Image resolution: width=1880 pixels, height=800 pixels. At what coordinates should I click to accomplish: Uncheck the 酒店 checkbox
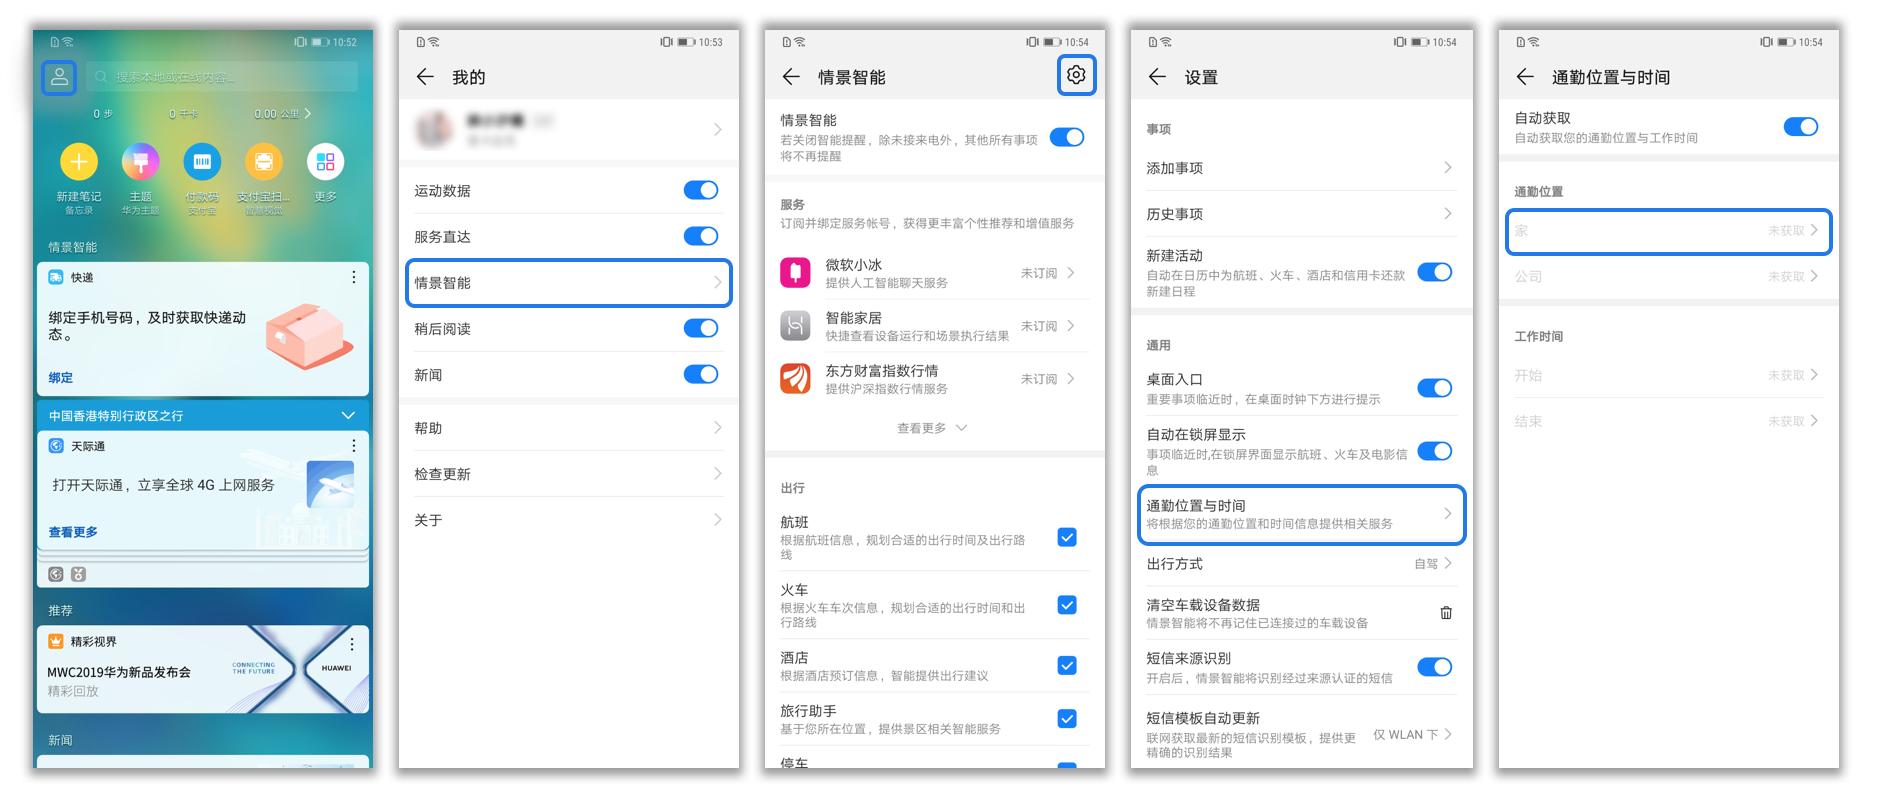point(1067,666)
